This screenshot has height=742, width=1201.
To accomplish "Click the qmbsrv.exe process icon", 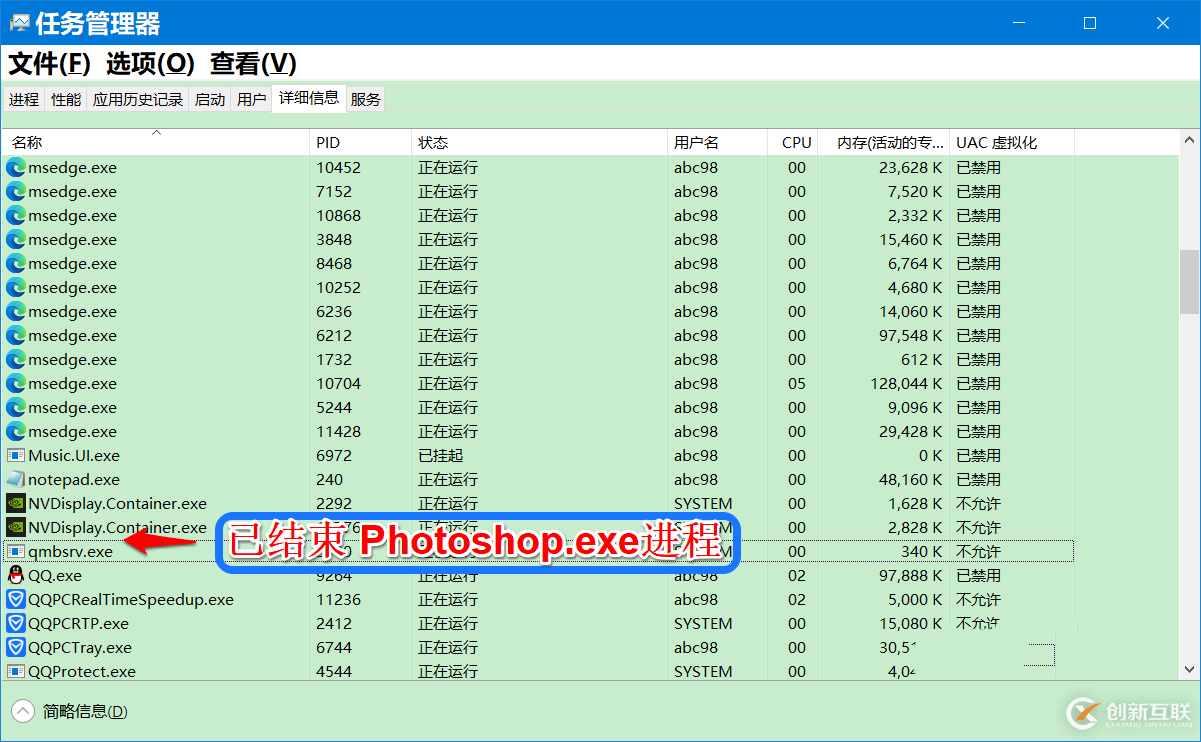I will click(16, 551).
